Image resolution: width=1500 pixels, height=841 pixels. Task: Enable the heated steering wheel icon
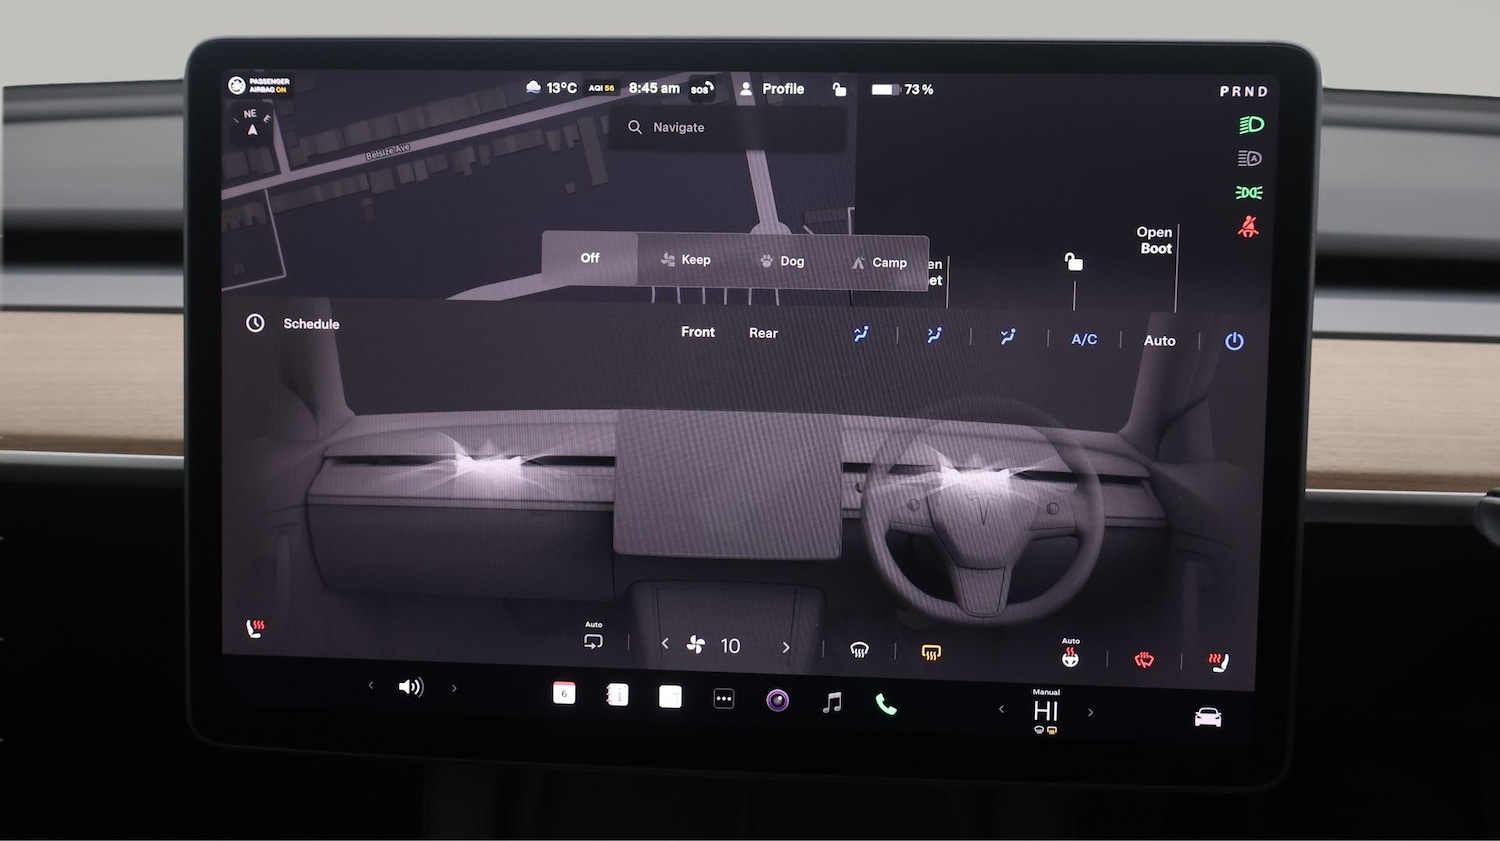1069,657
